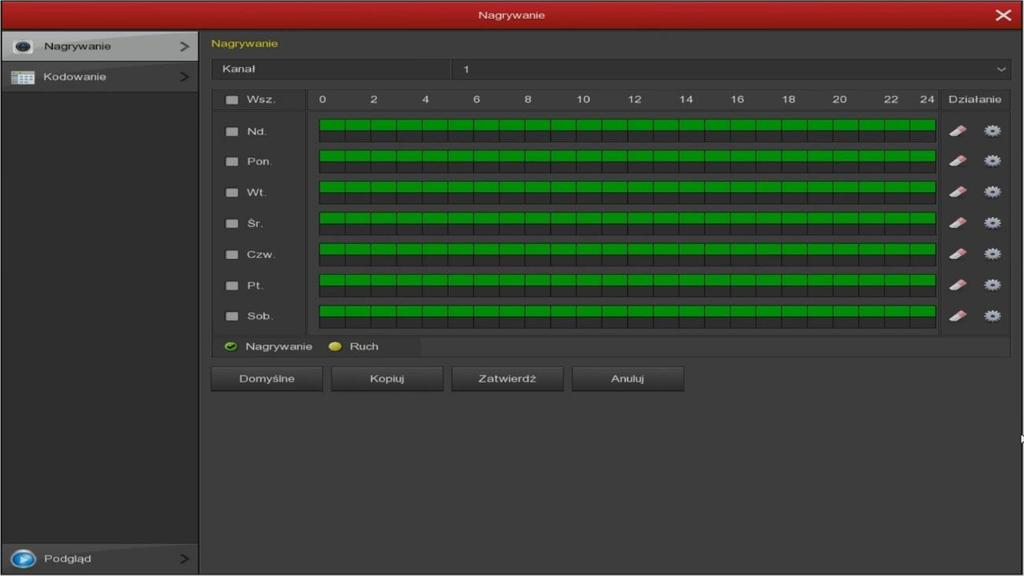Open gear settings for Czw. schedule

point(992,253)
